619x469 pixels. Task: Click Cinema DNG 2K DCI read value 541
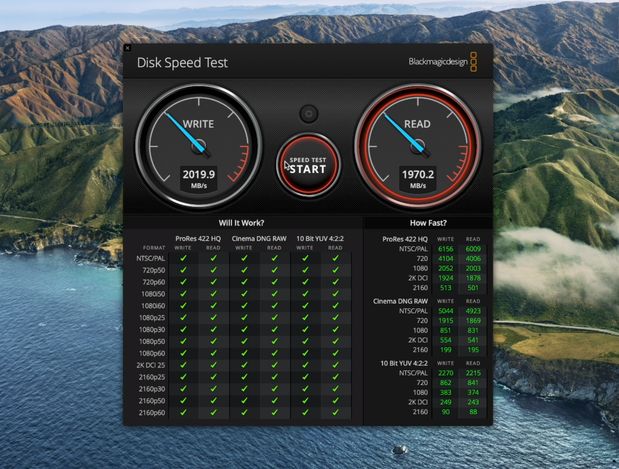[x=473, y=340]
